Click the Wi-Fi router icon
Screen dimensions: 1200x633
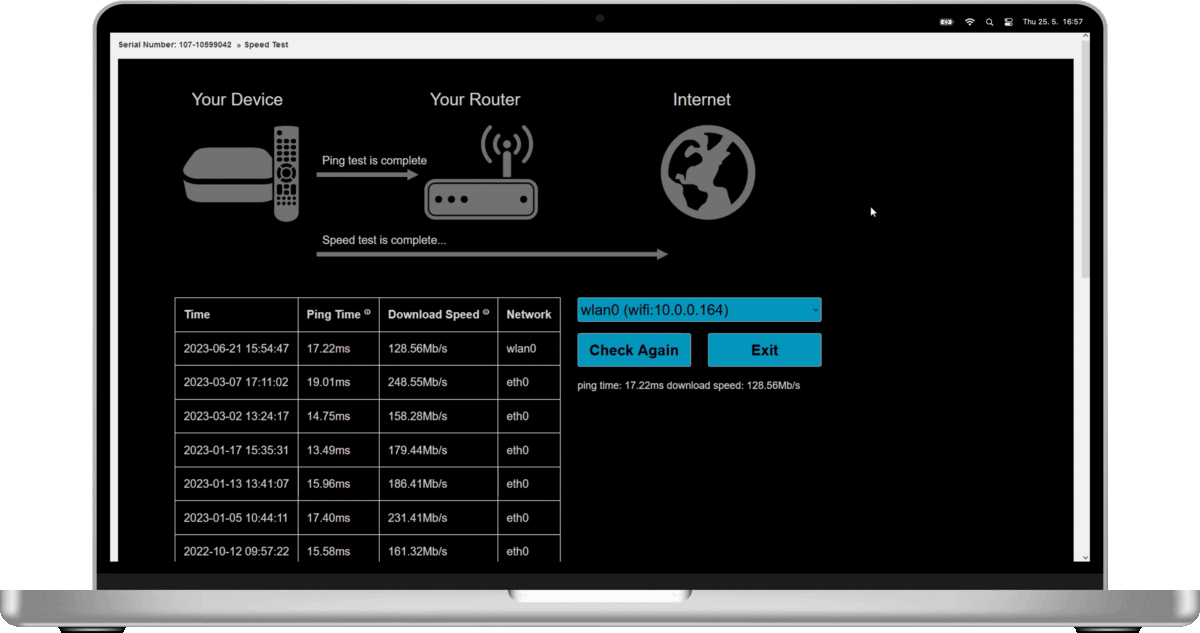[x=481, y=173]
